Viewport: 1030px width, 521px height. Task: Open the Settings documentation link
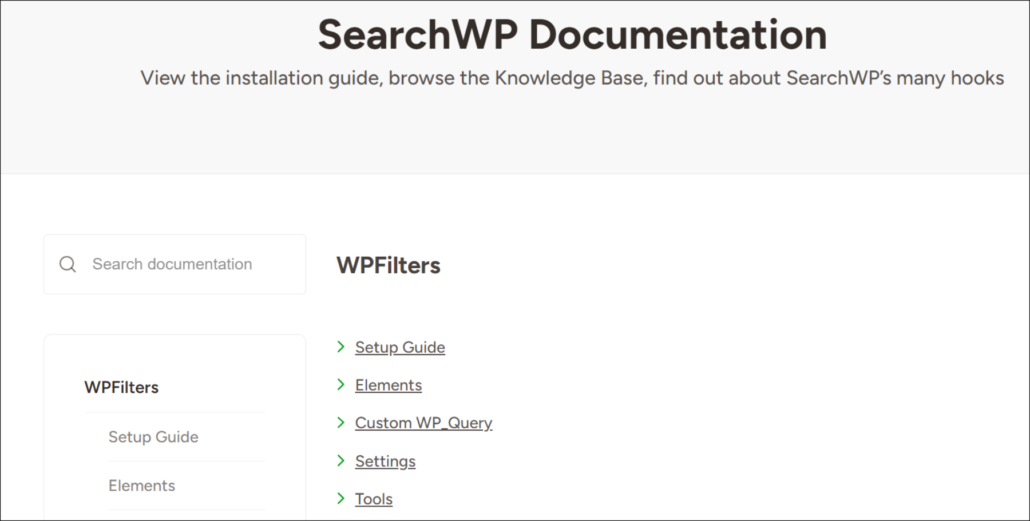pos(385,461)
